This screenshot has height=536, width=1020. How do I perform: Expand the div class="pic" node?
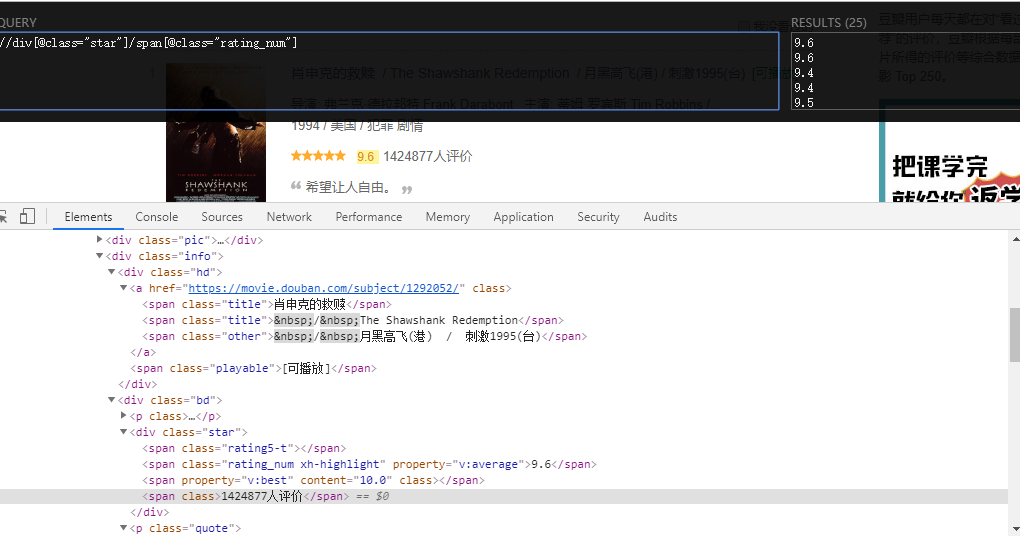[100, 239]
